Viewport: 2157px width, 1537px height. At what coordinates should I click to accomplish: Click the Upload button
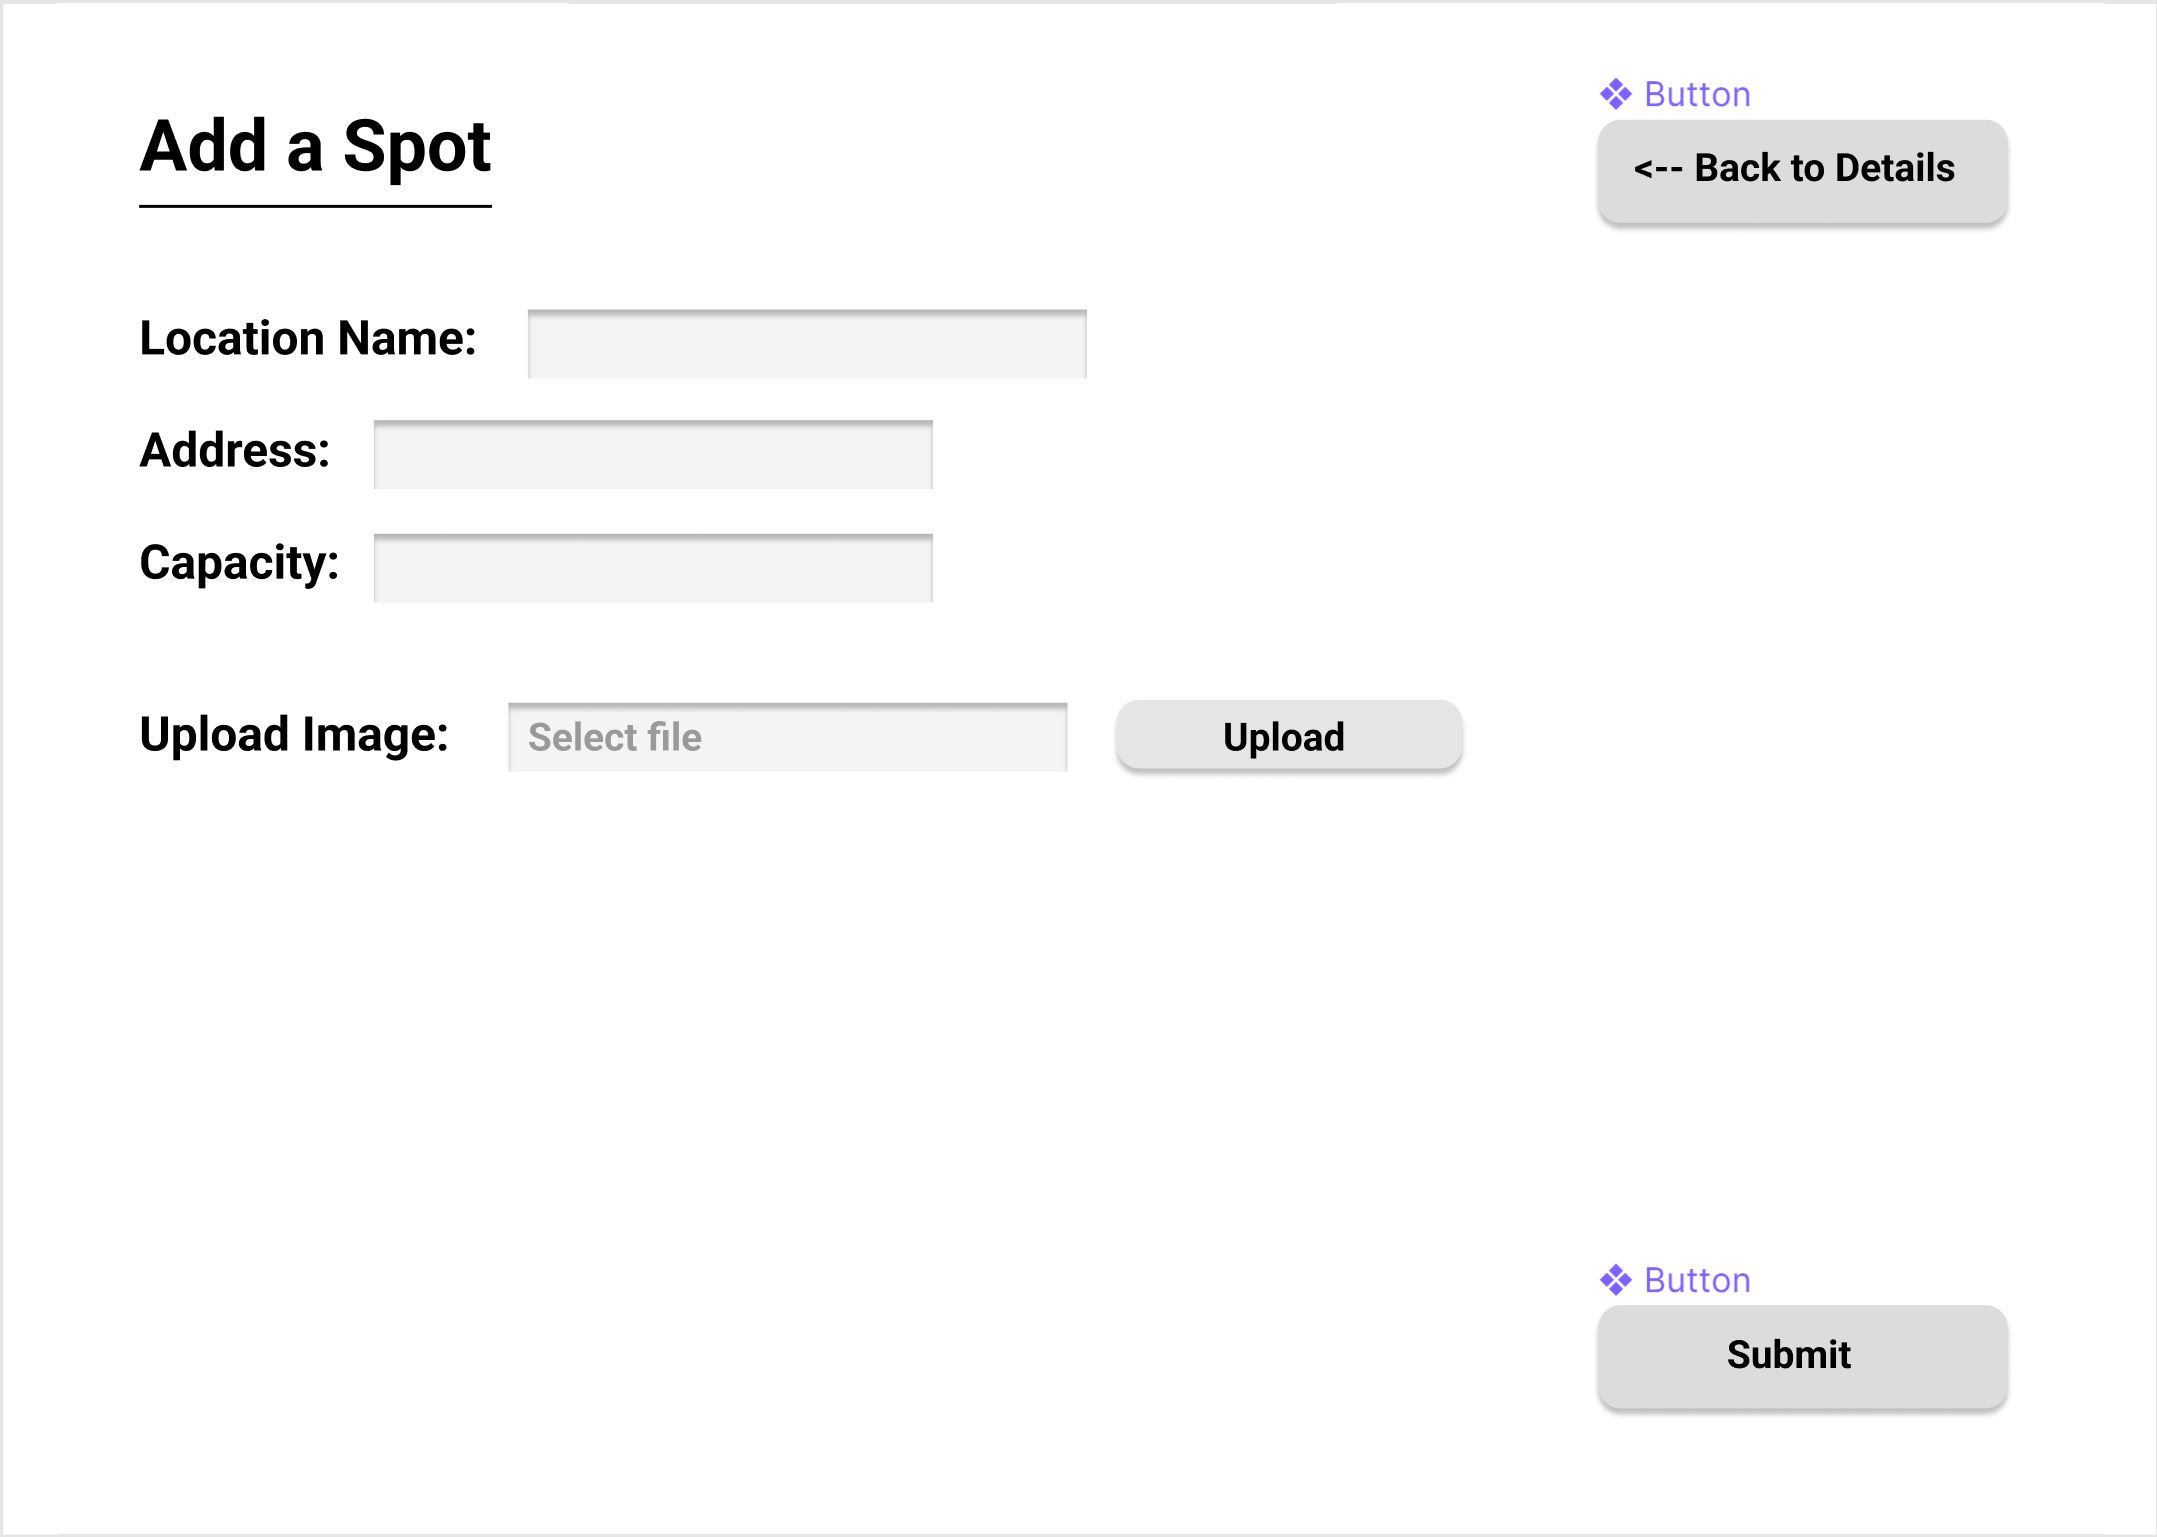(x=1288, y=736)
